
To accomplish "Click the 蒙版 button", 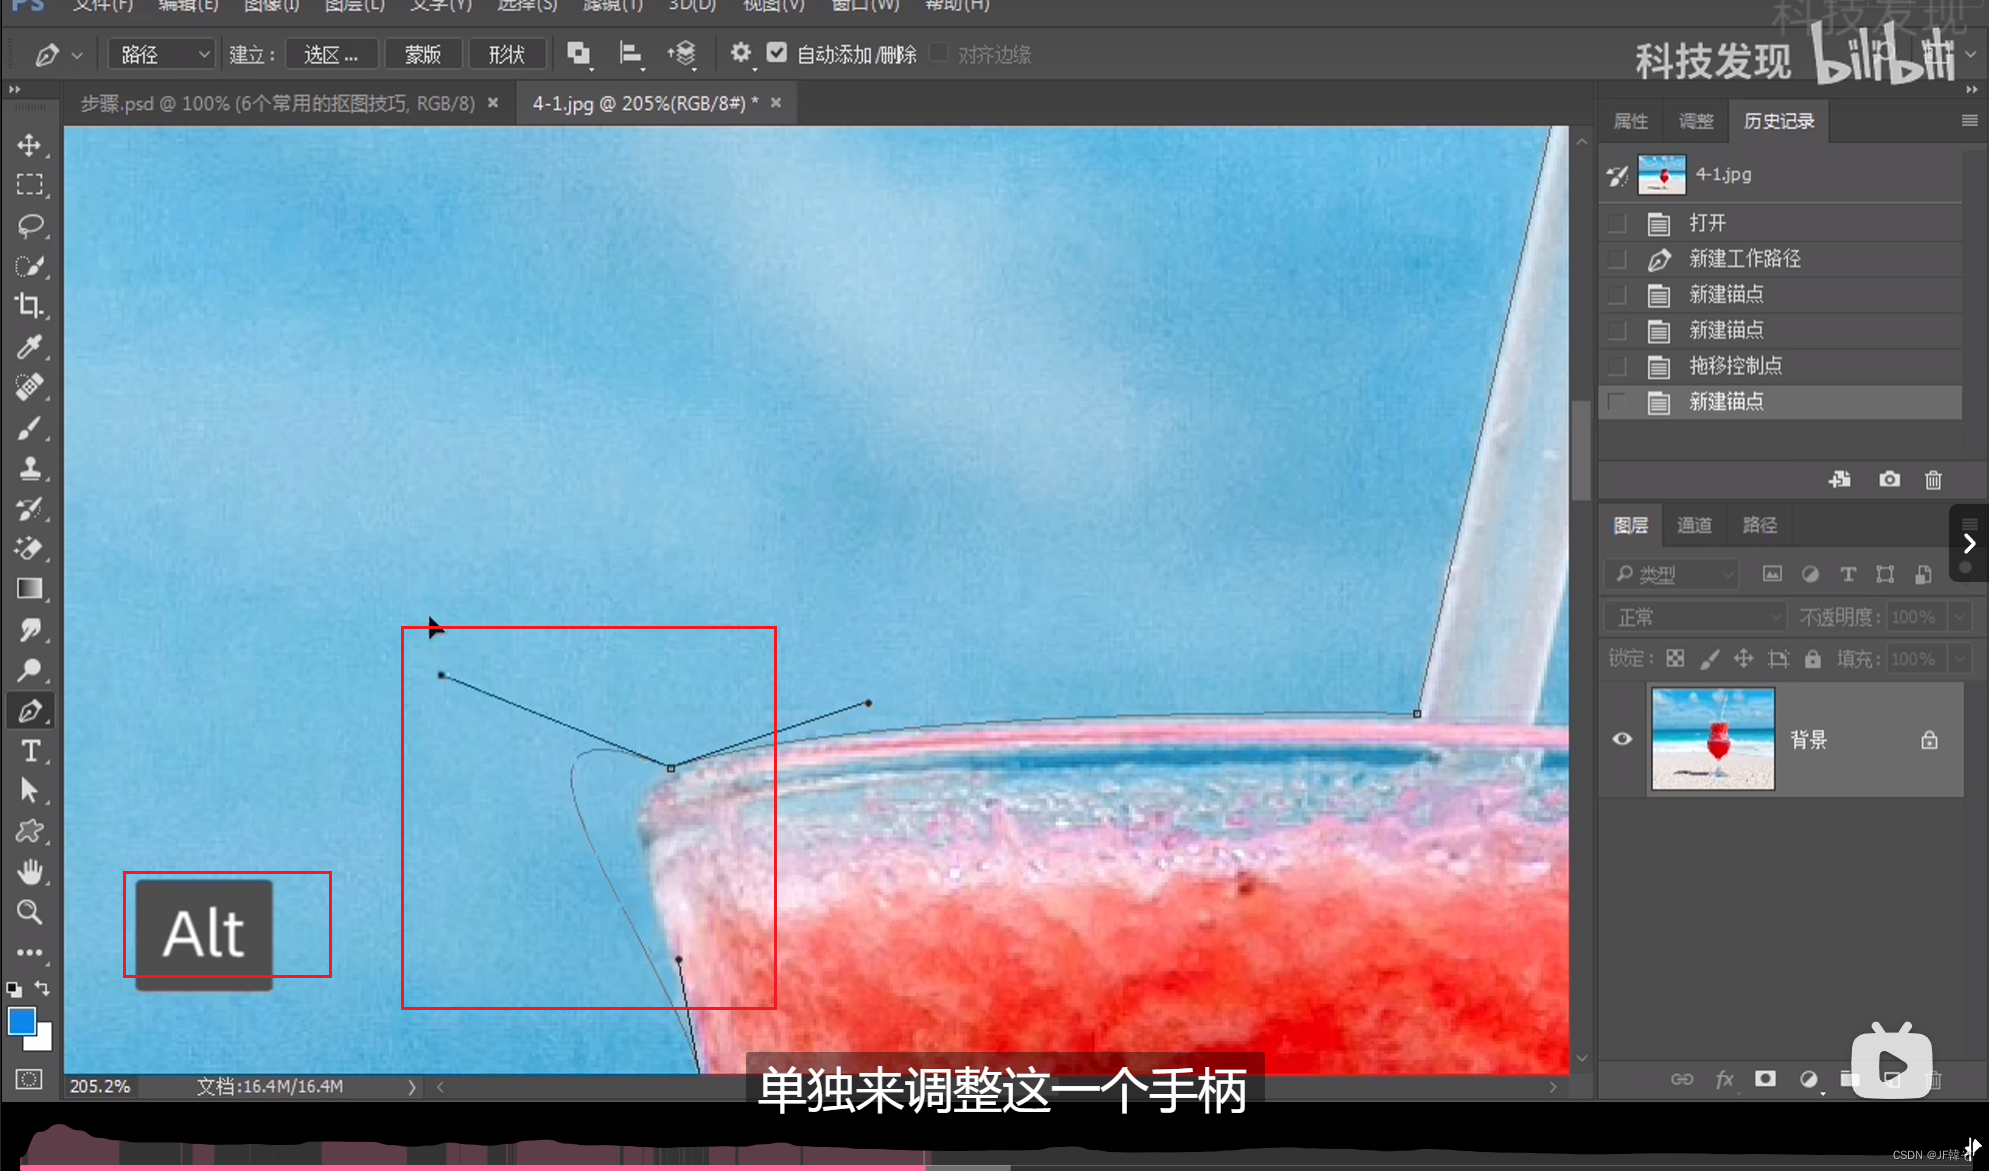I will pyautogui.click(x=422, y=54).
